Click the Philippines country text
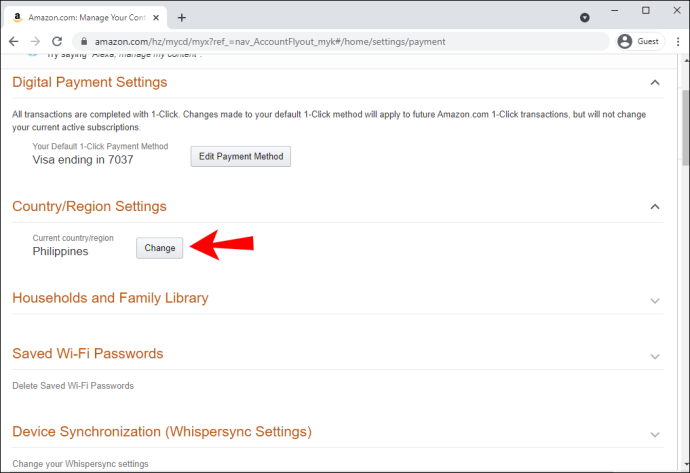The width and height of the screenshot is (690, 473). (x=60, y=251)
